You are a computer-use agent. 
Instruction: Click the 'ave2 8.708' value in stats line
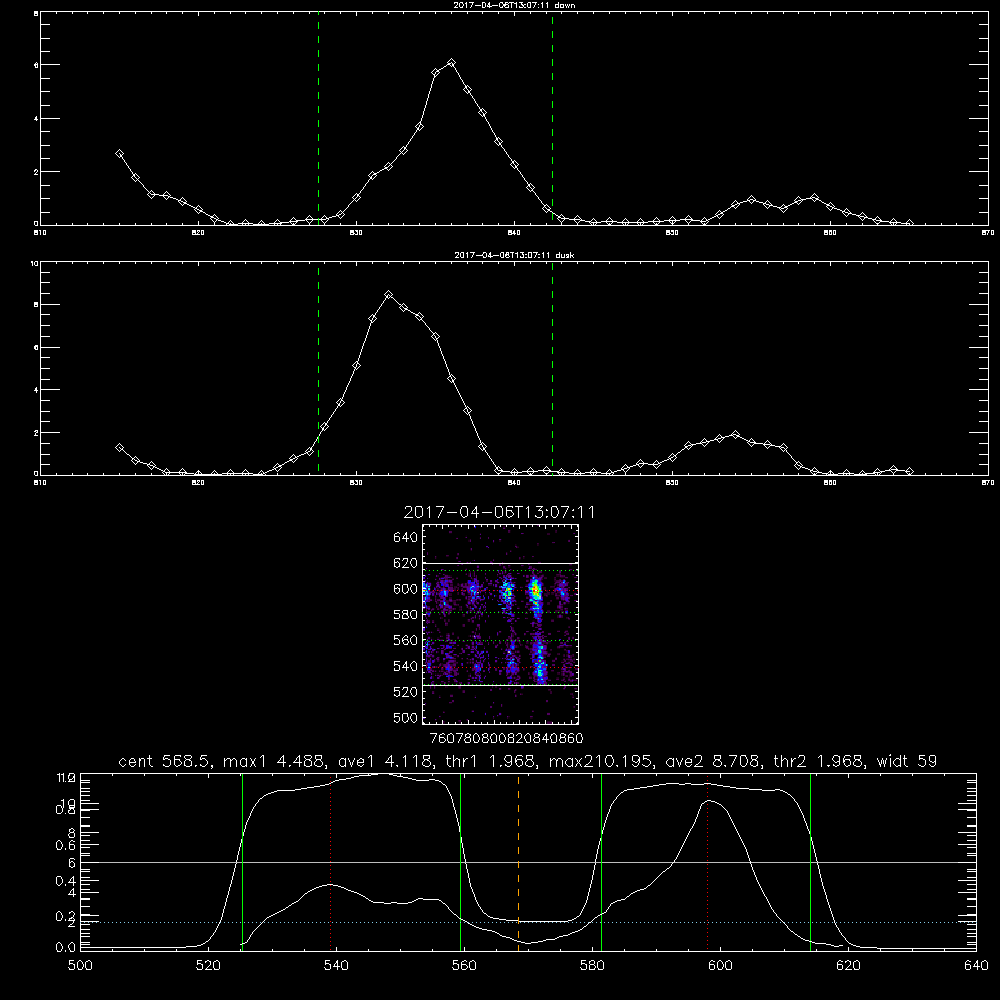coord(712,761)
